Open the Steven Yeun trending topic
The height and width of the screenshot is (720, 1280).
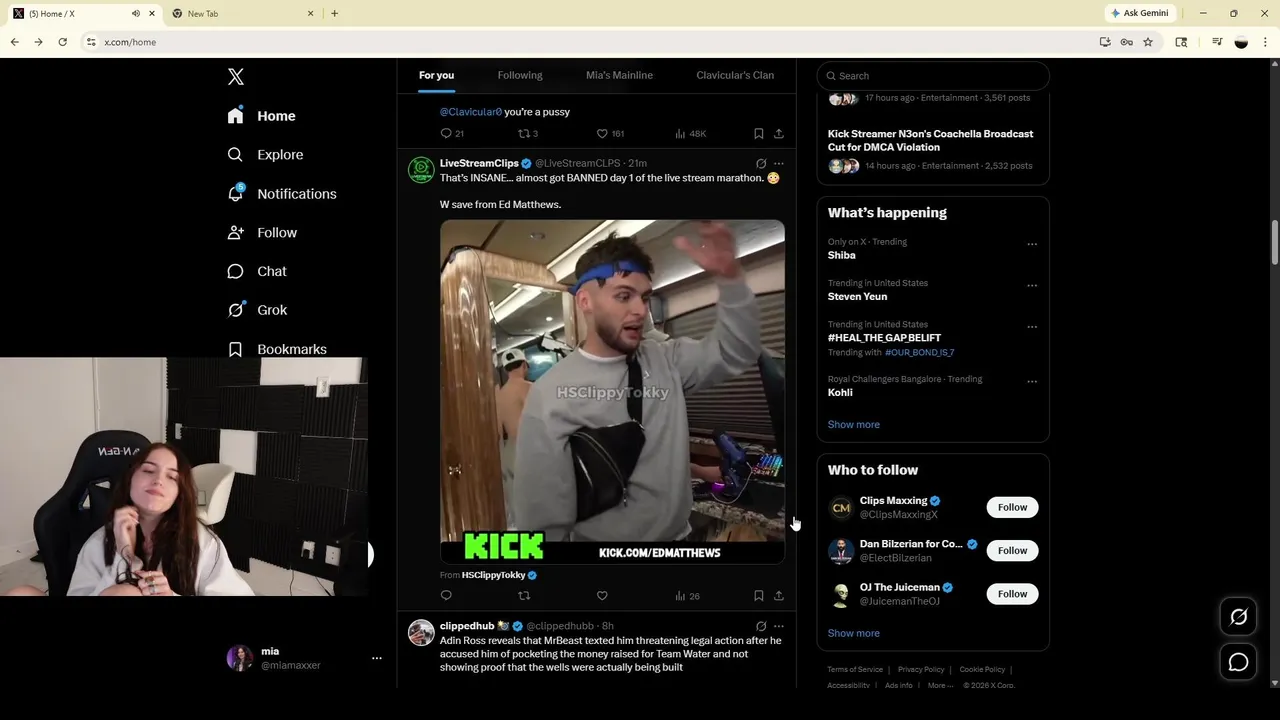[857, 297]
